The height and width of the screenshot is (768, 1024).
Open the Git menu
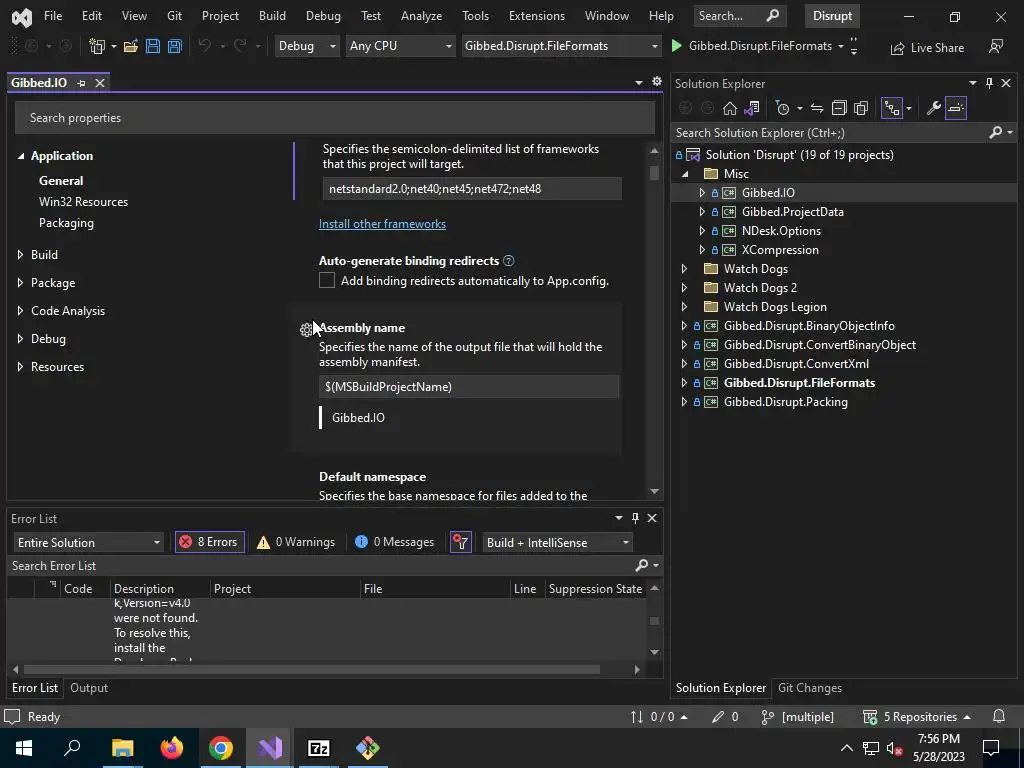tap(174, 16)
